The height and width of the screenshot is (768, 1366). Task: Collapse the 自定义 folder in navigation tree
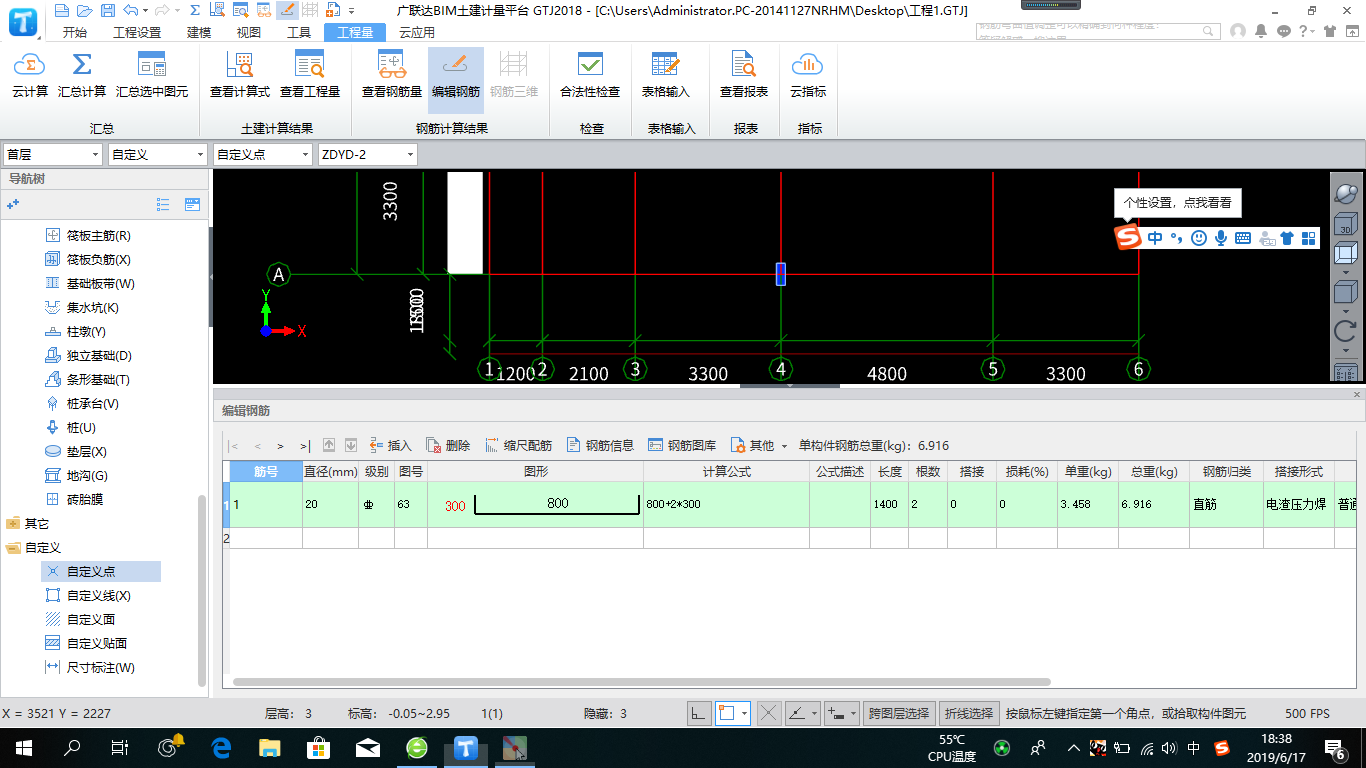pyautogui.click(x=13, y=547)
